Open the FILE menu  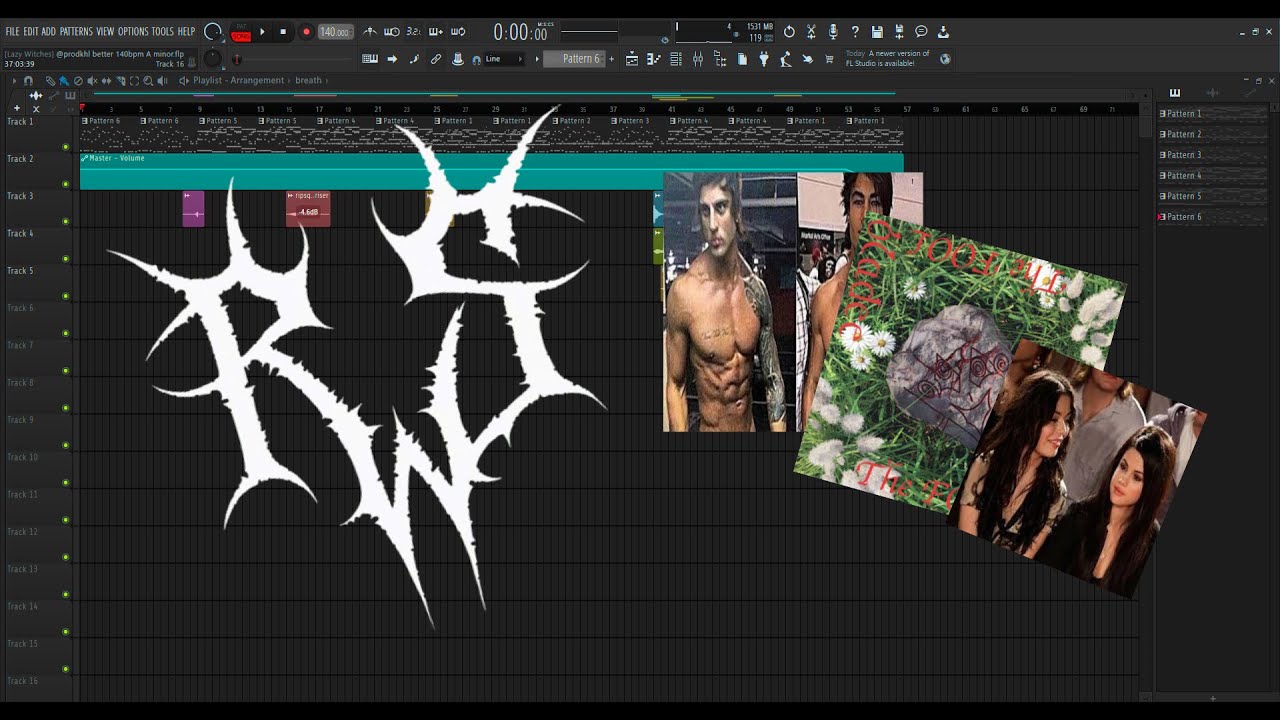tap(12, 32)
